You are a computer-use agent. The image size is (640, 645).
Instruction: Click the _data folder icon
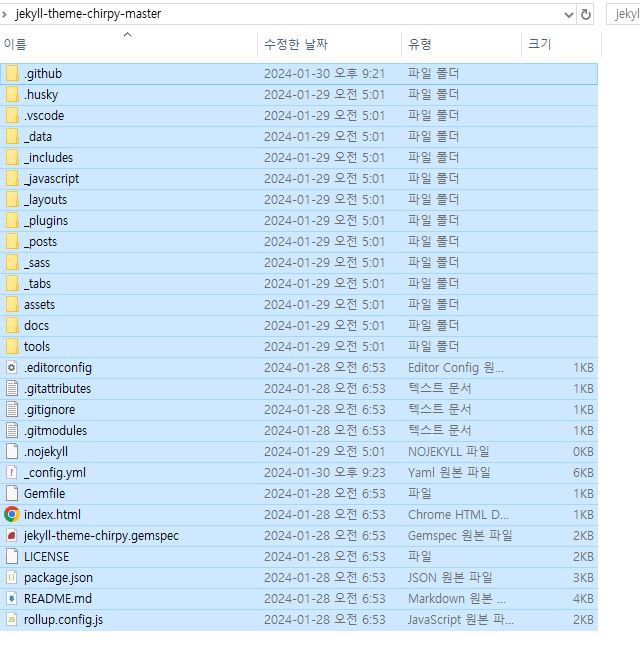[12, 137]
